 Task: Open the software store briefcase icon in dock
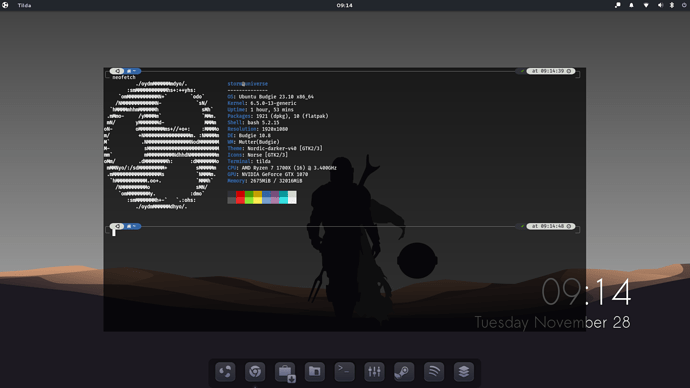pyautogui.click(x=285, y=372)
